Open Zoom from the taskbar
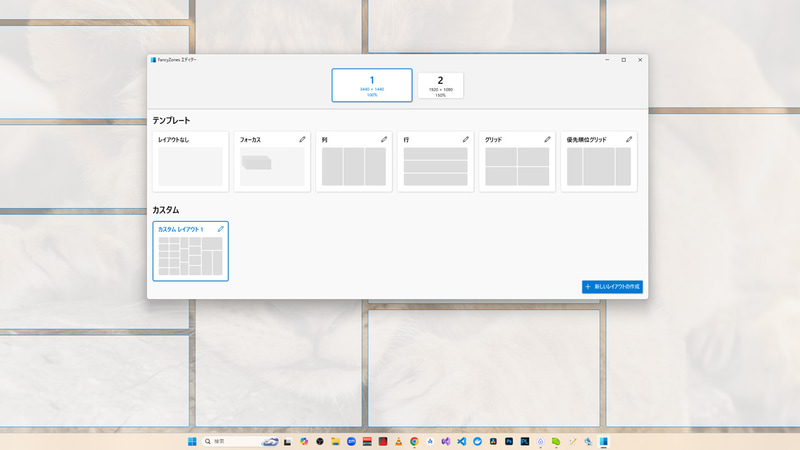800x450 pixels. [351, 441]
